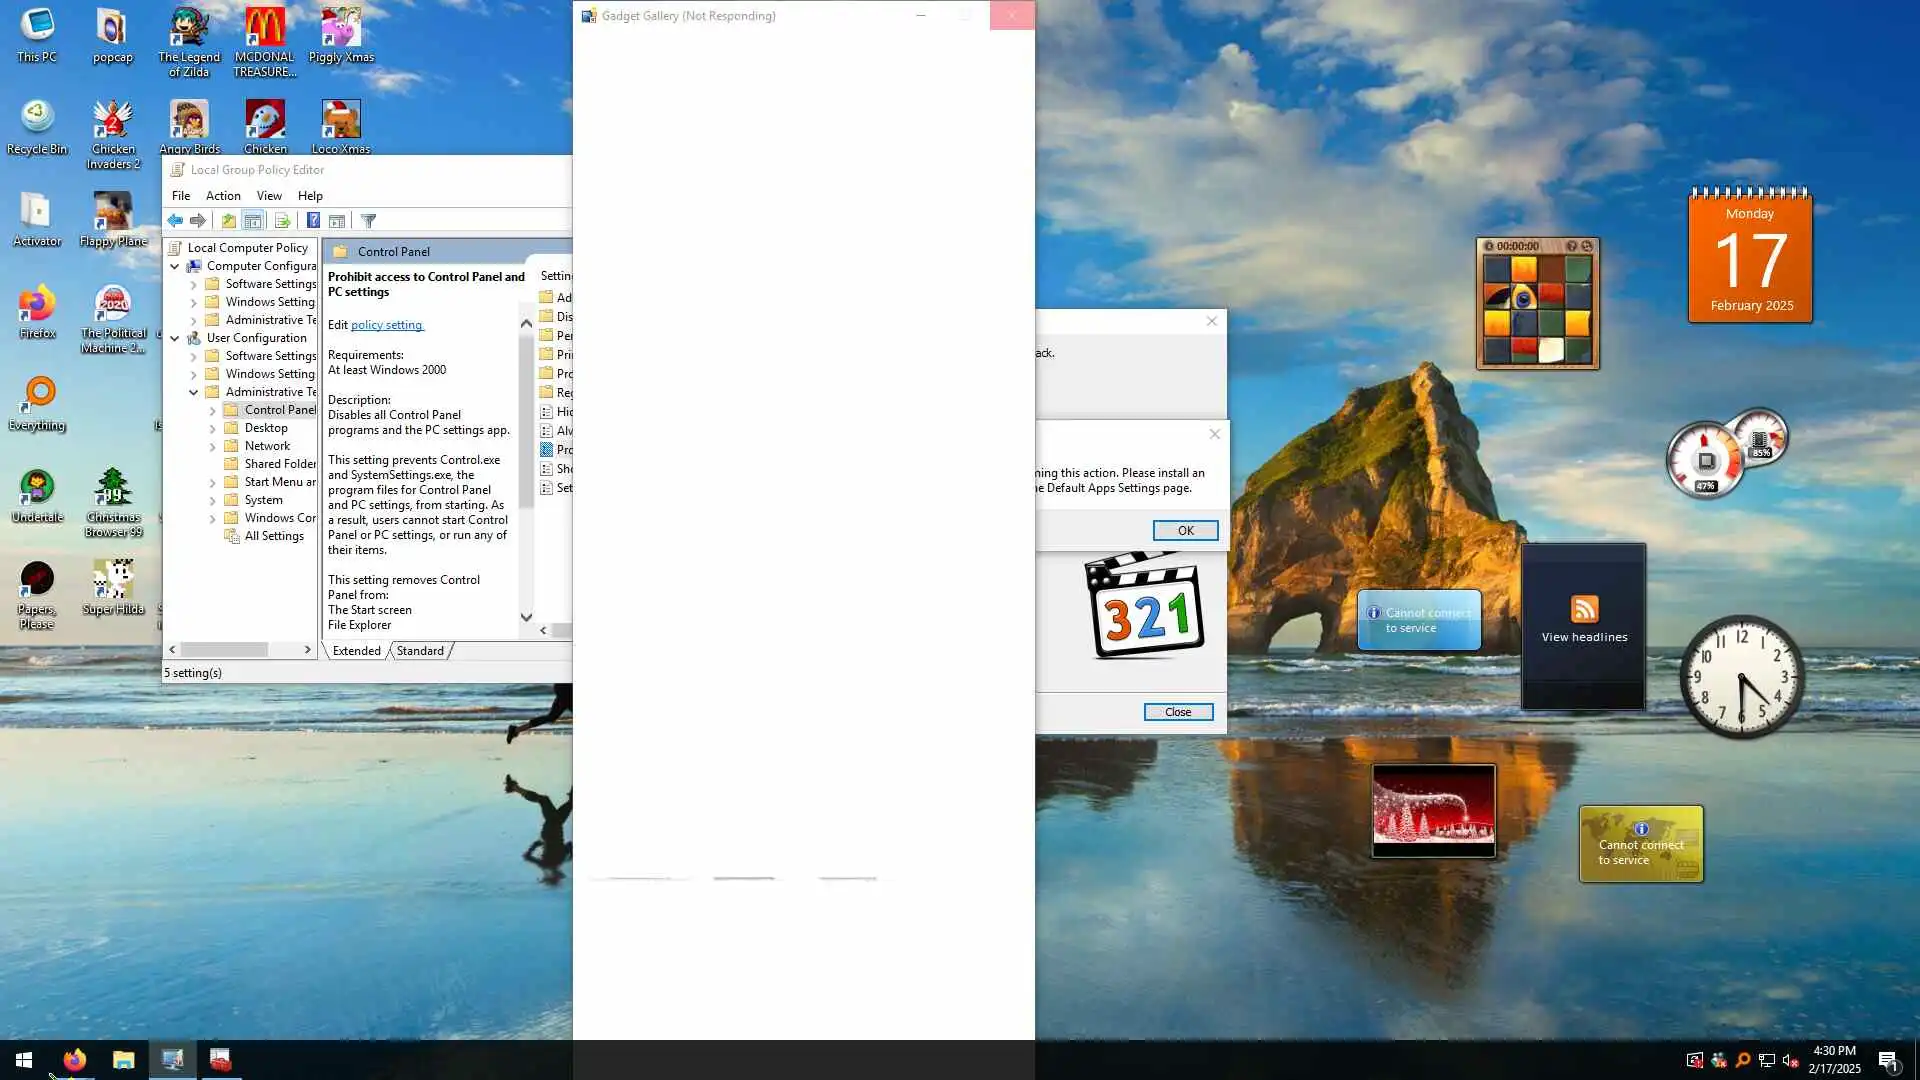Expand the Desktop folder node

212,428
